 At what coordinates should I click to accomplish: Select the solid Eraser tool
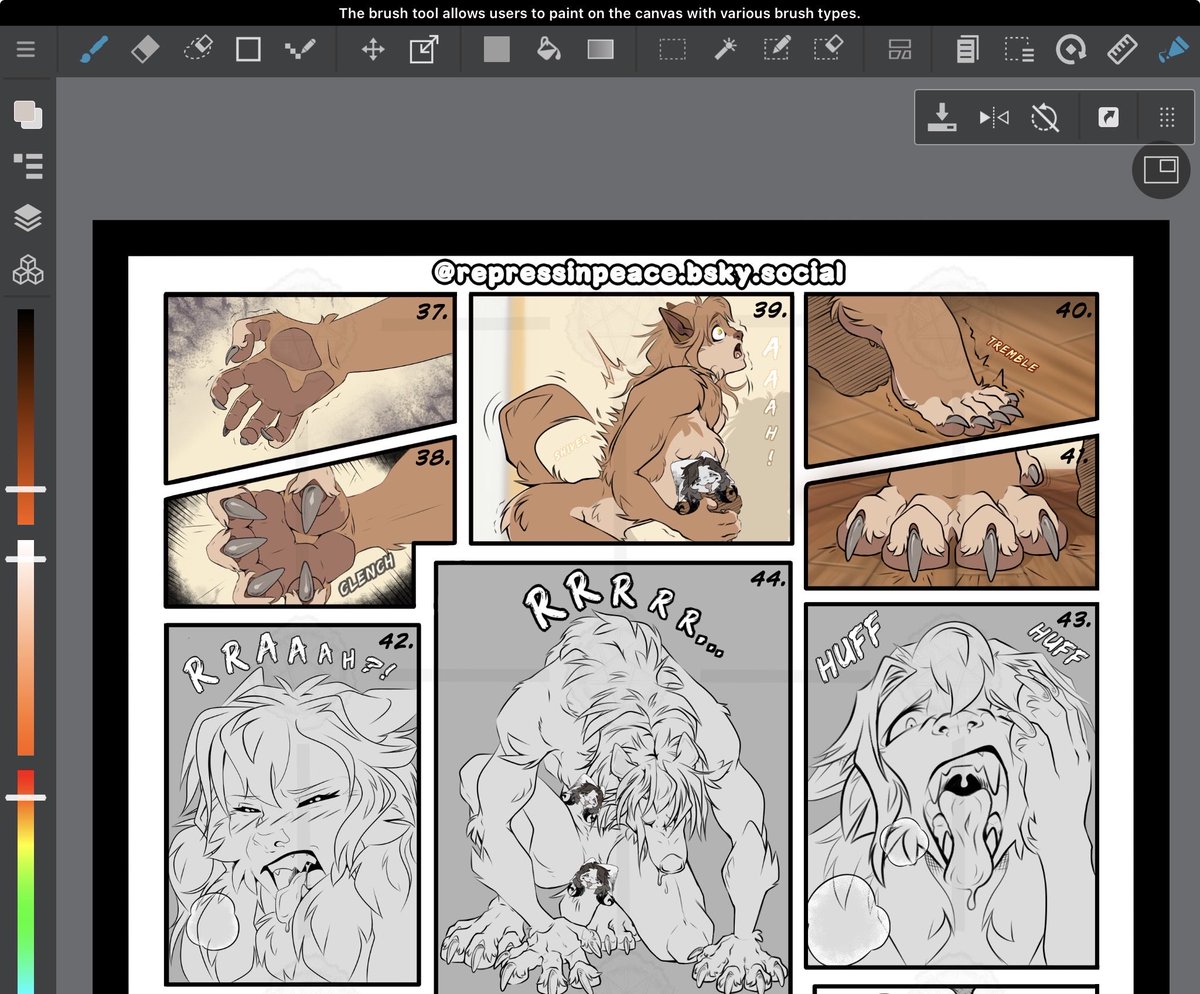pos(146,49)
